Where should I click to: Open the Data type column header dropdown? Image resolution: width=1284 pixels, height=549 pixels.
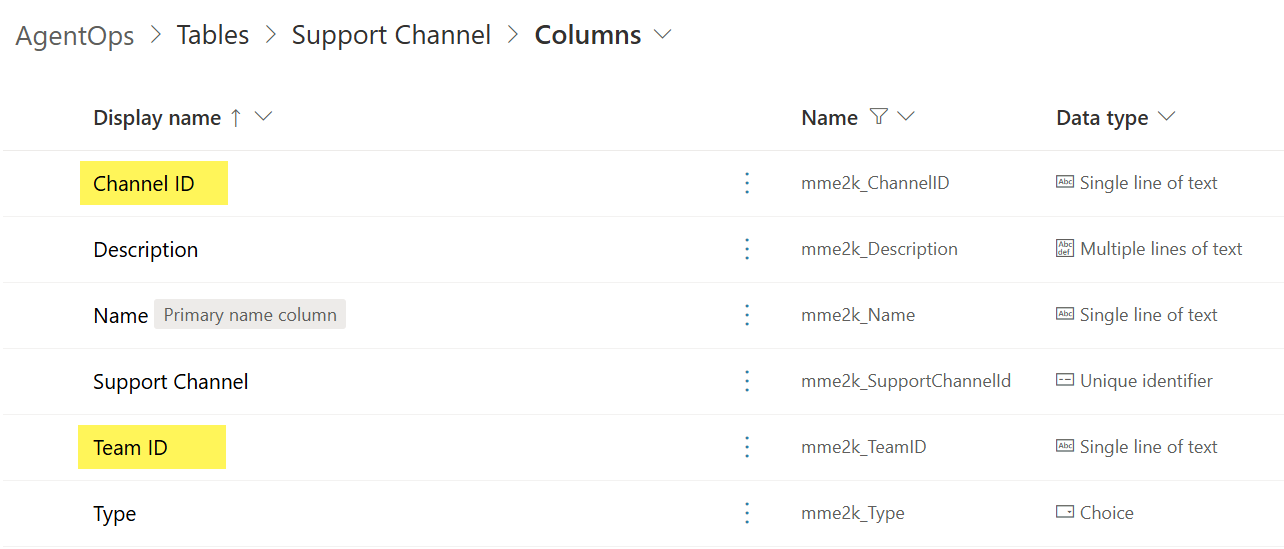click(x=1166, y=117)
